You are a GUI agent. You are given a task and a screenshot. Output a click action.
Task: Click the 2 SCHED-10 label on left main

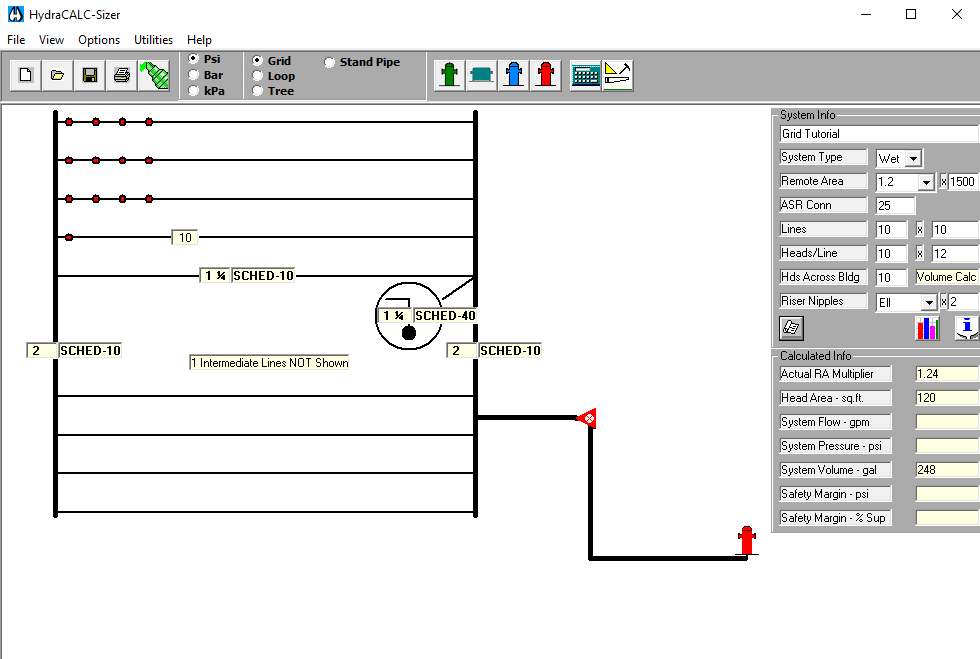coord(75,351)
